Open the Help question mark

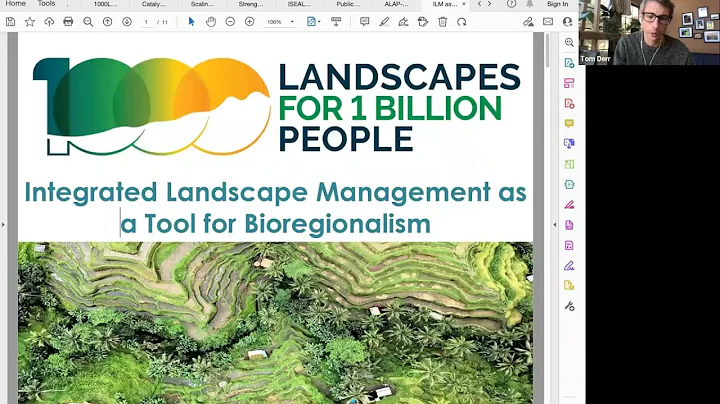tap(511, 4)
